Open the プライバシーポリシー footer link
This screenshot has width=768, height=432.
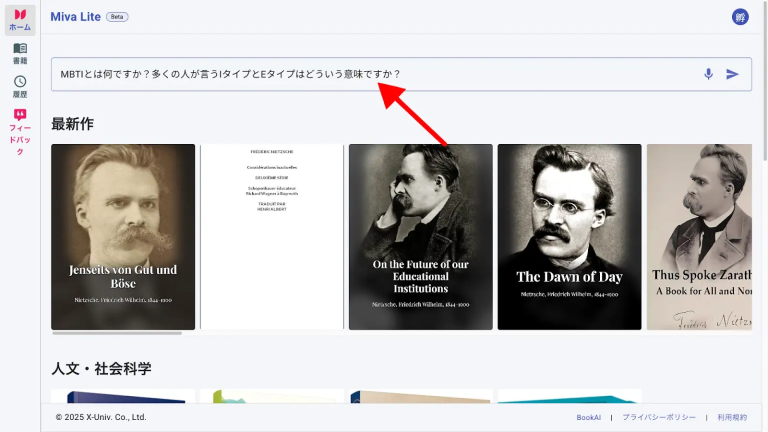tap(657, 417)
